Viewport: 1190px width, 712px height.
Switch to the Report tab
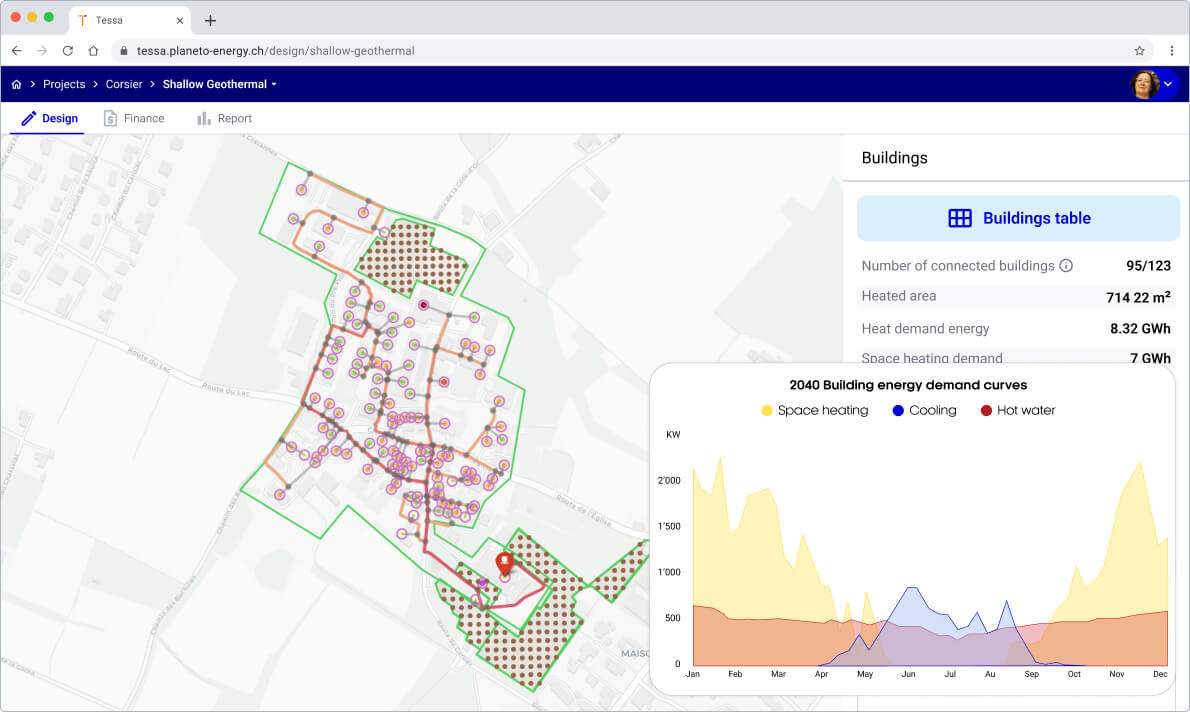click(x=224, y=118)
